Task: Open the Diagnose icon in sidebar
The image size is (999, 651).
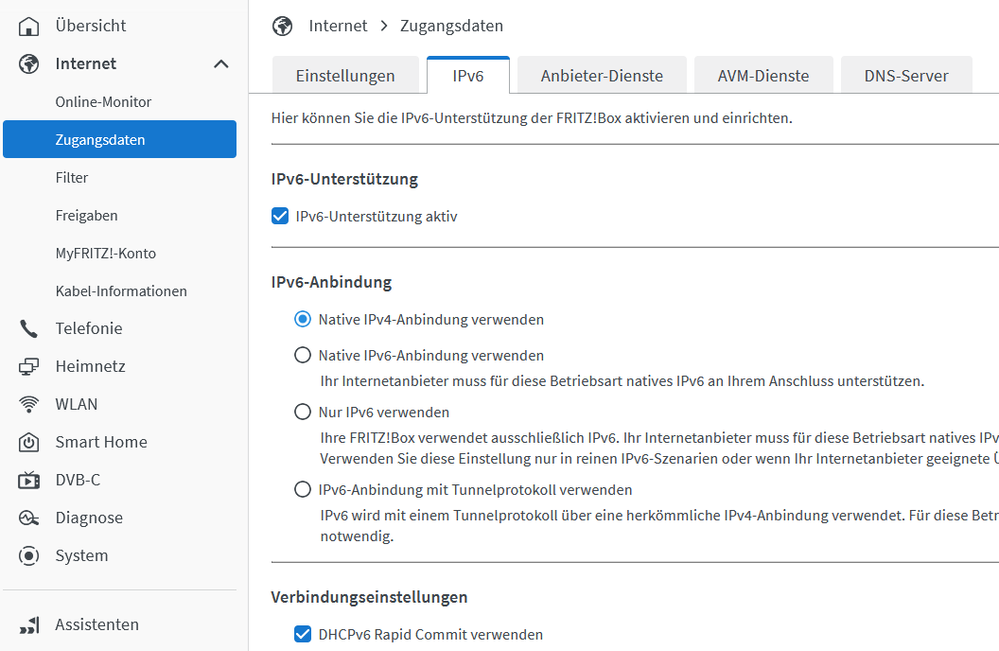Action: click(x=29, y=519)
